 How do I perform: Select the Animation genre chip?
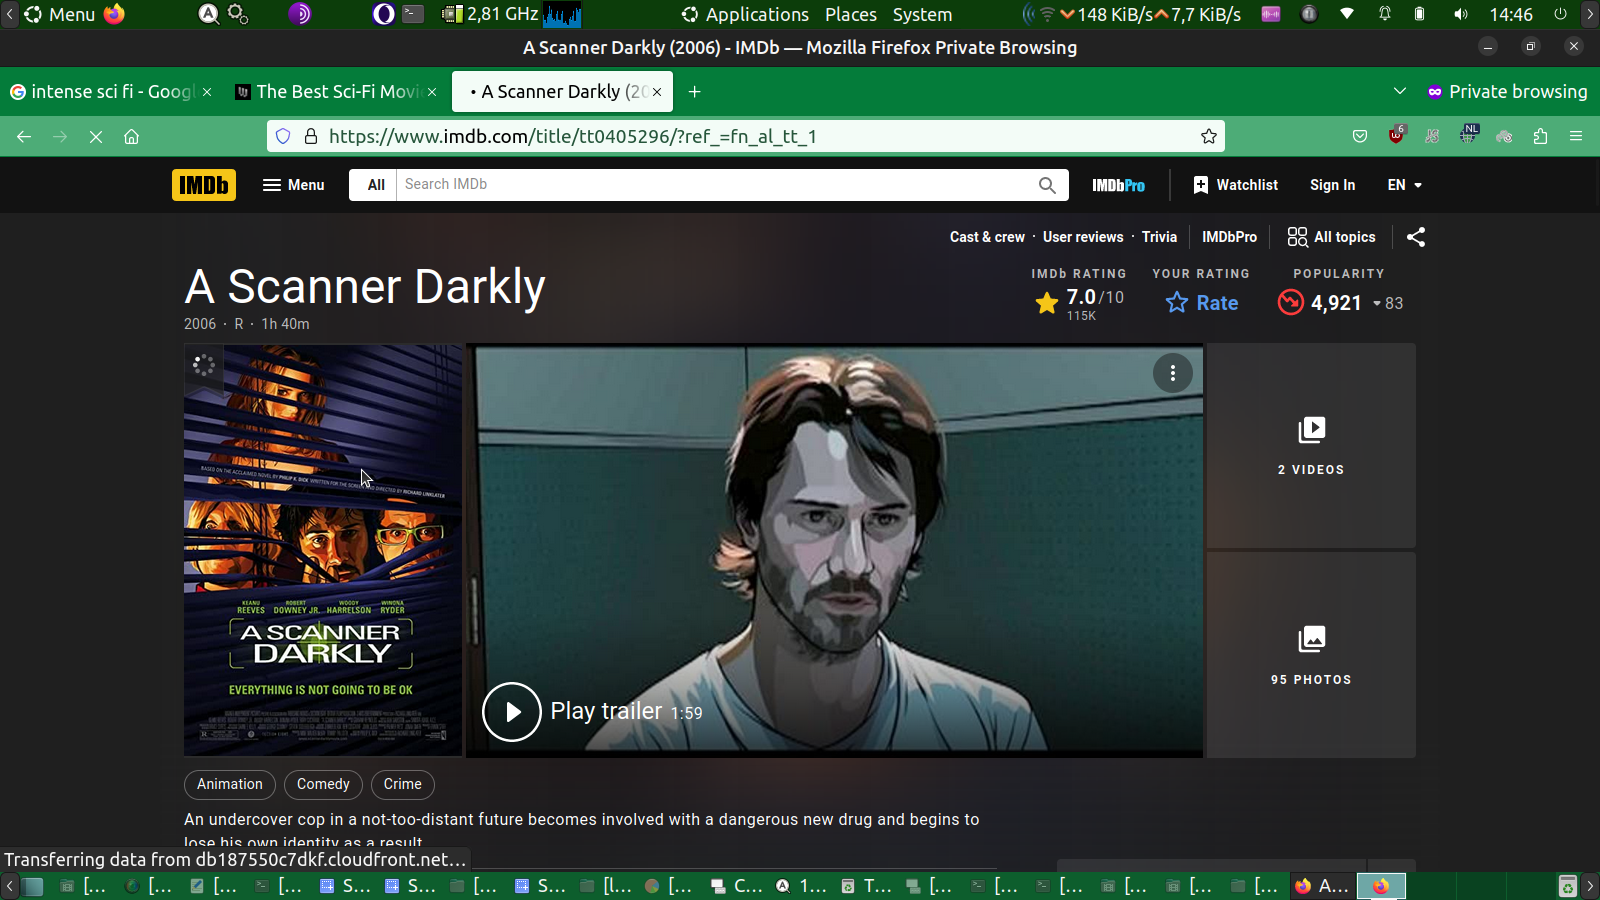(230, 784)
